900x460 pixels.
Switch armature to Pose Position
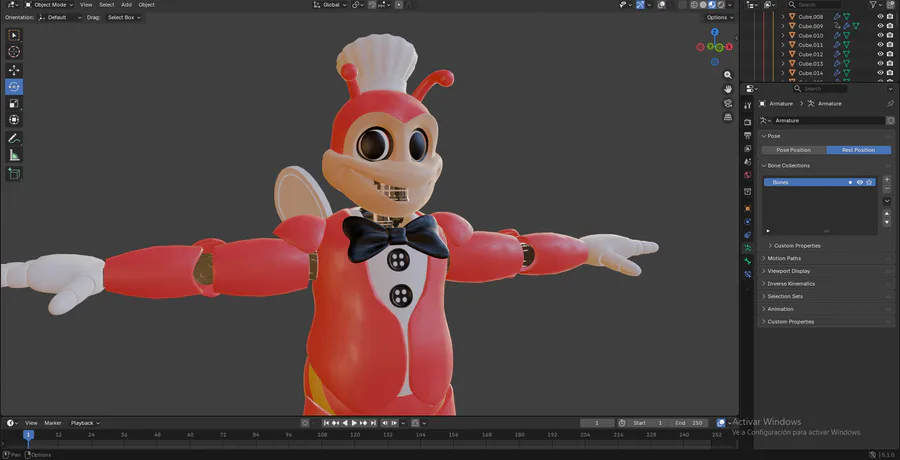coord(794,150)
